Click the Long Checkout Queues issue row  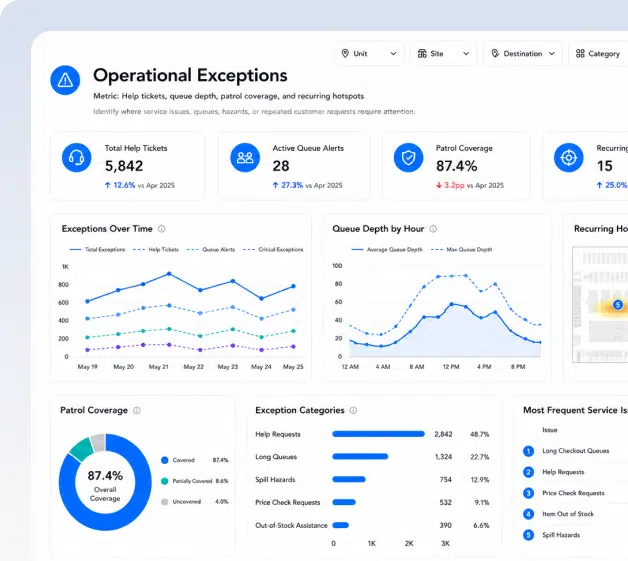576,451
